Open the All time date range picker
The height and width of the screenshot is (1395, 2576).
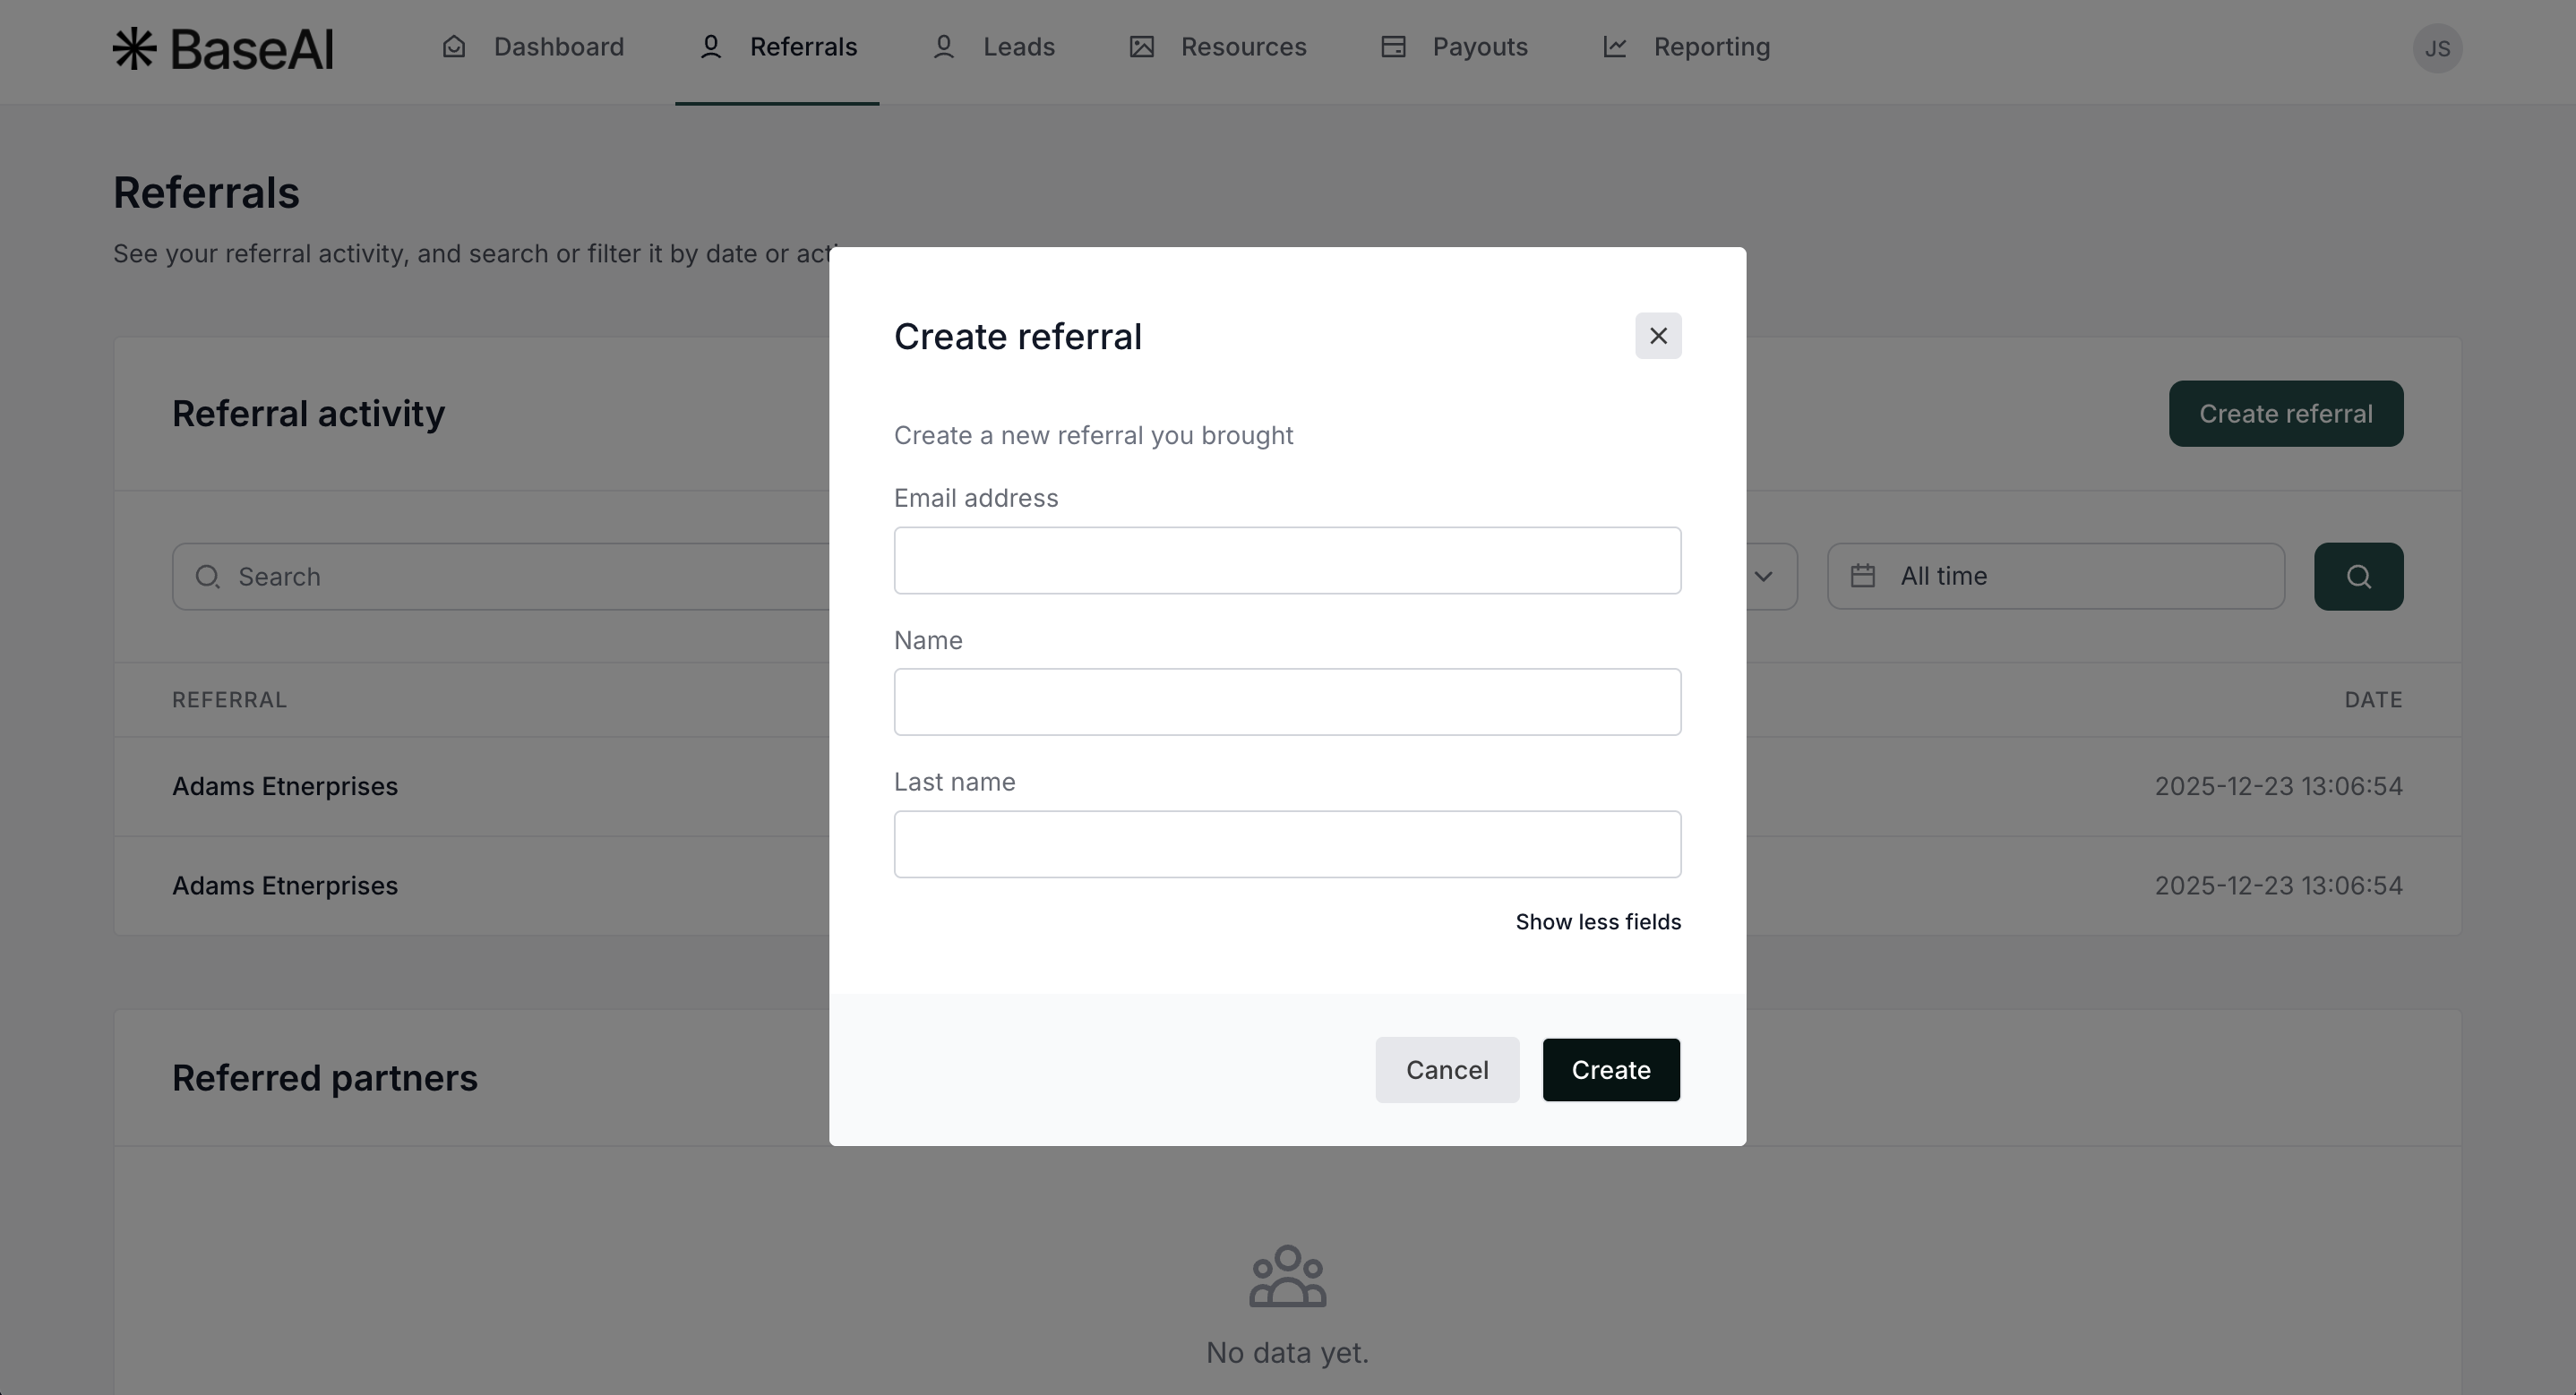pyautogui.click(x=2056, y=576)
